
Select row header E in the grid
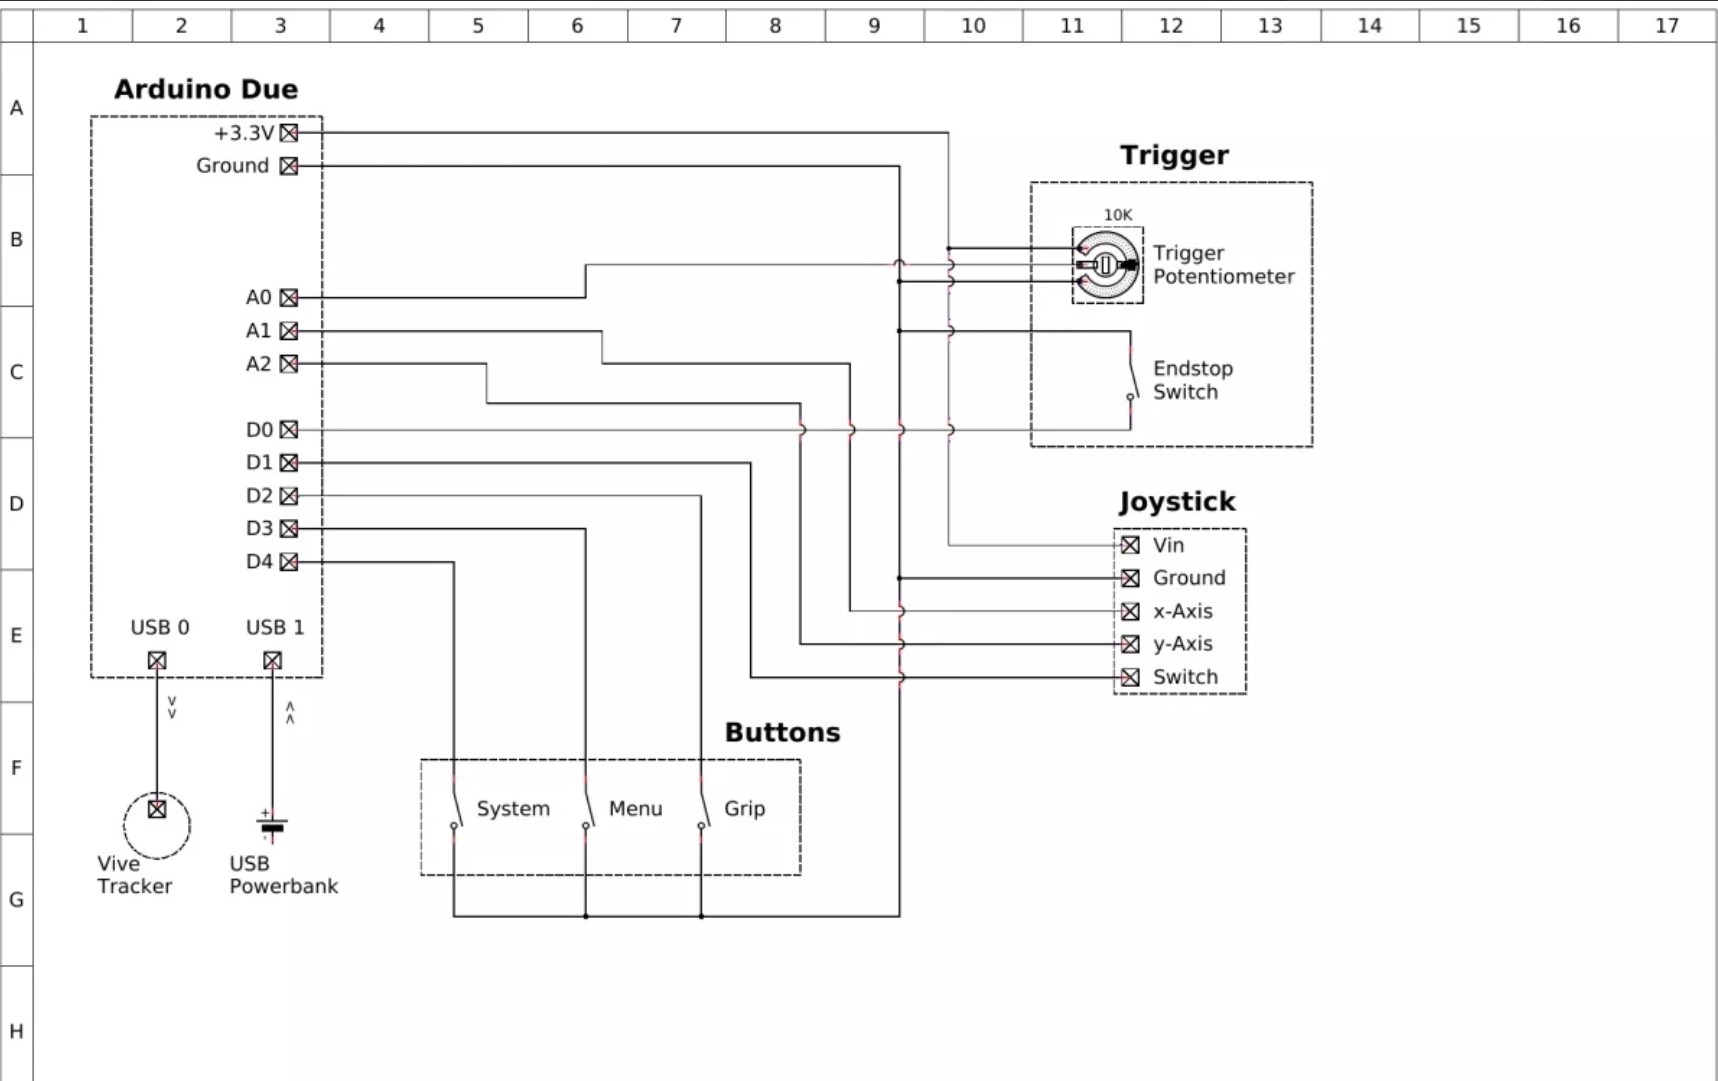pos(16,633)
